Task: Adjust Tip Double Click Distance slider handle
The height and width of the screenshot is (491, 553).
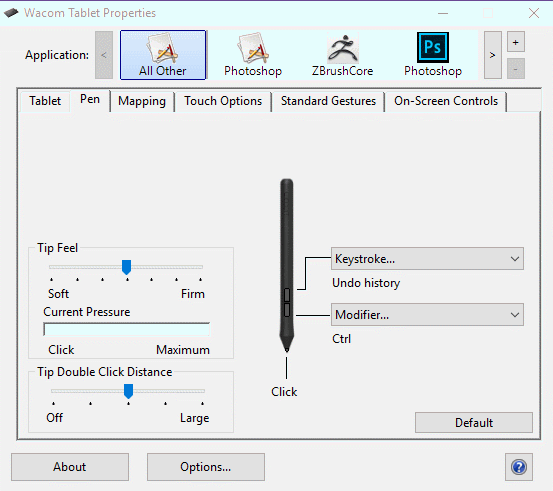Action: tap(128, 391)
